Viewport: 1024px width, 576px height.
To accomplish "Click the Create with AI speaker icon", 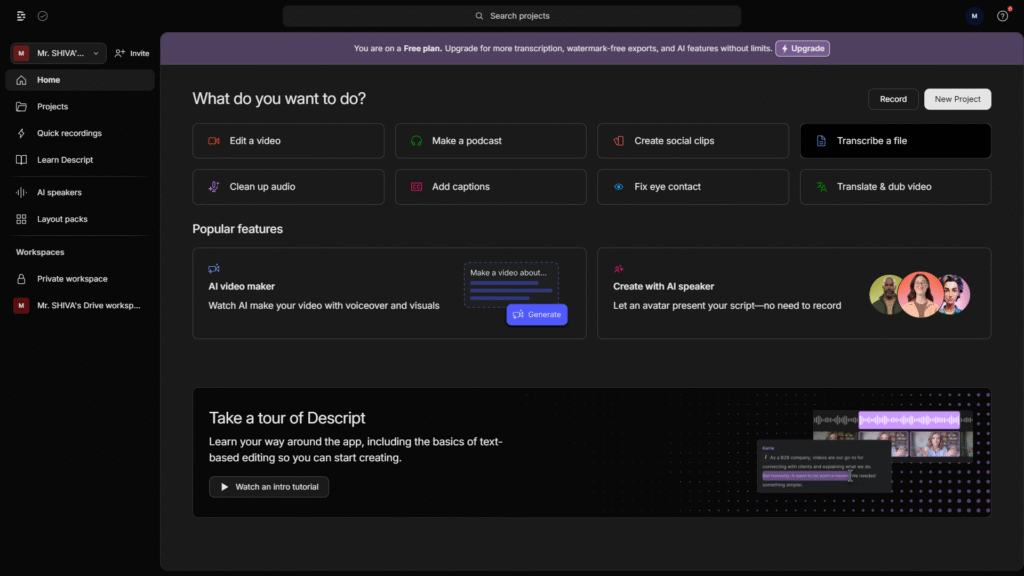I will (618, 268).
